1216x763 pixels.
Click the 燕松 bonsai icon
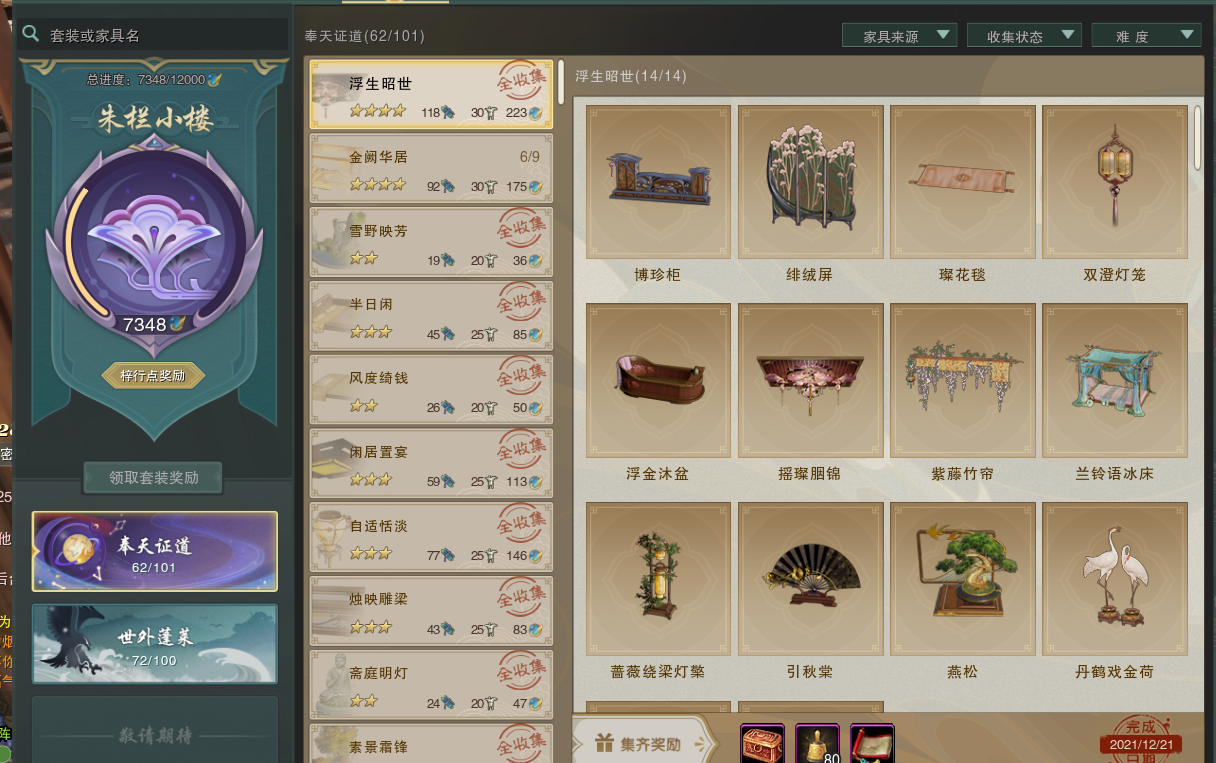click(x=962, y=579)
